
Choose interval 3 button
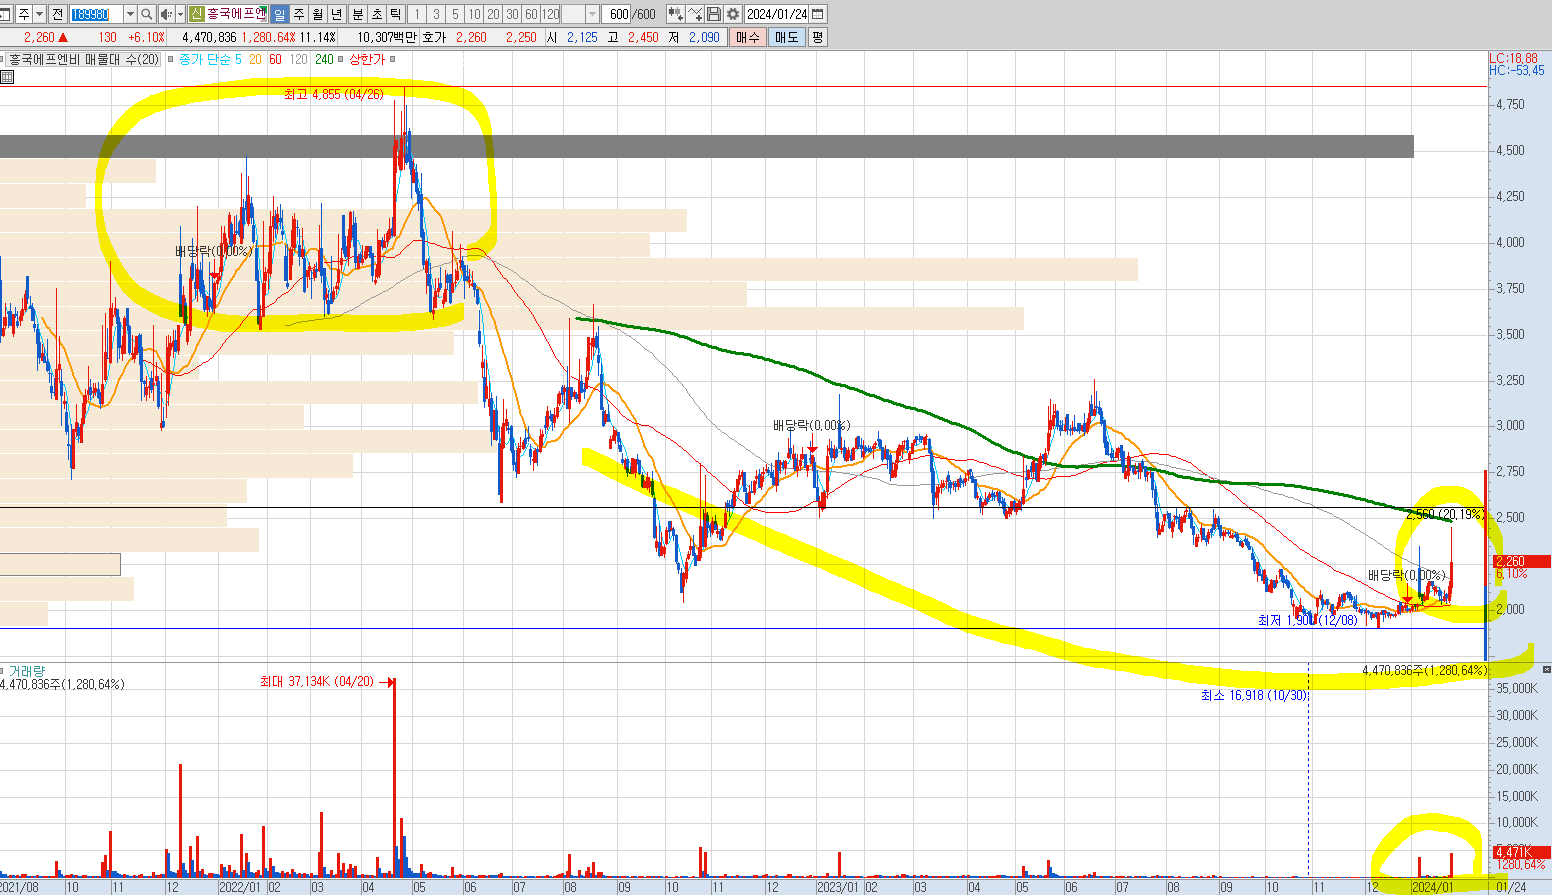click(436, 14)
